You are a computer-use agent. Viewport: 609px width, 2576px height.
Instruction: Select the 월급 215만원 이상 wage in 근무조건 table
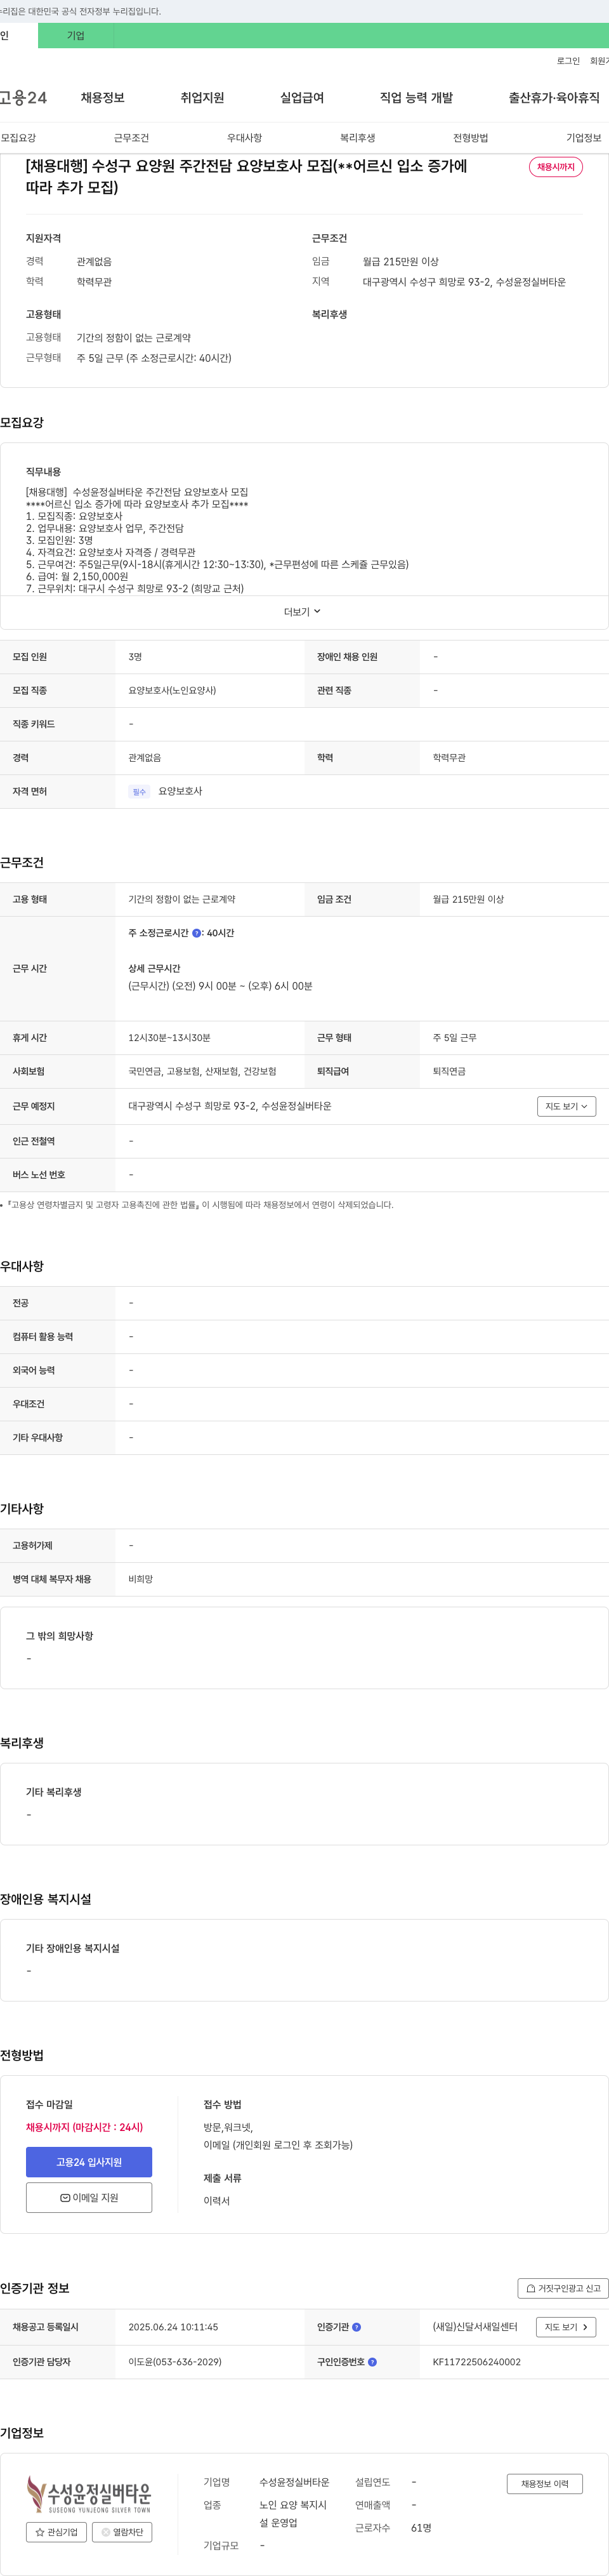click(468, 899)
